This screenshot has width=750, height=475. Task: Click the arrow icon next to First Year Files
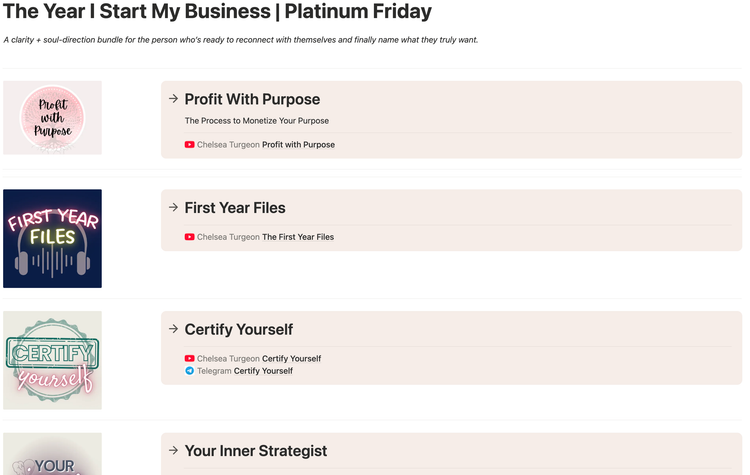coord(173,208)
